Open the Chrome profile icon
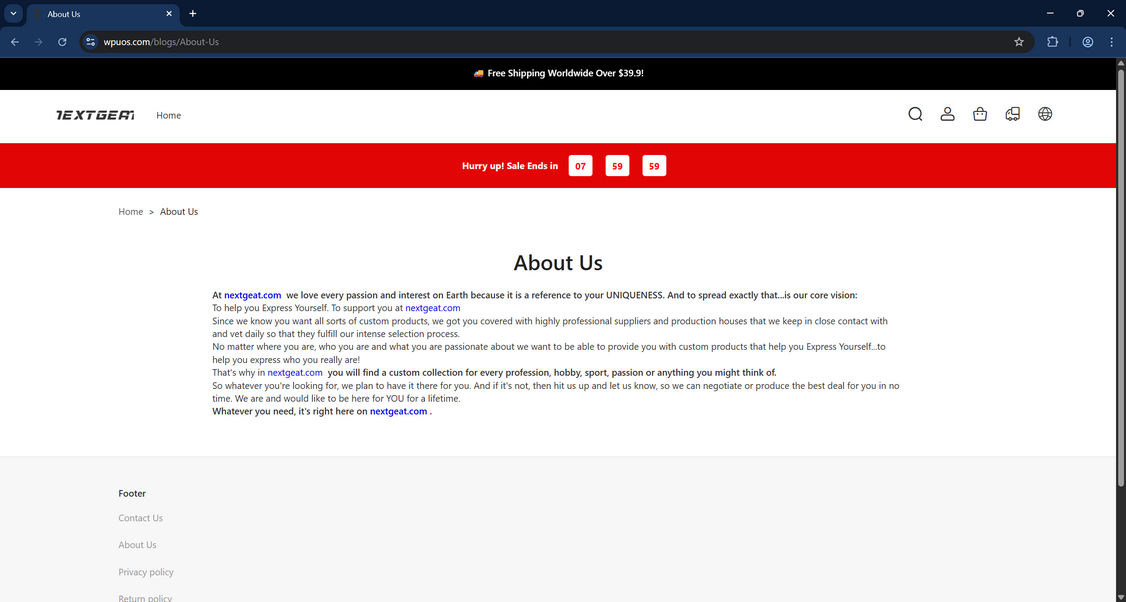Image resolution: width=1126 pixels, height=602 pixels. 1087,42
